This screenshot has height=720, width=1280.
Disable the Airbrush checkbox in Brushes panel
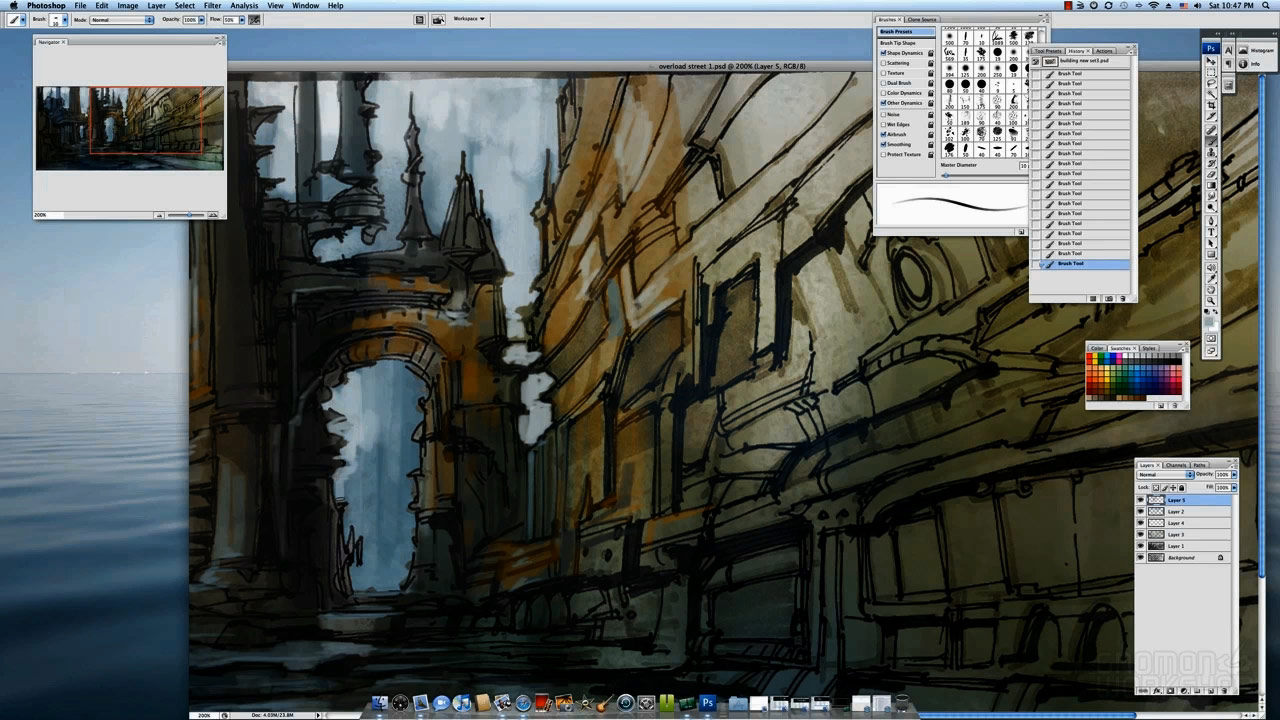coord(883,134)
